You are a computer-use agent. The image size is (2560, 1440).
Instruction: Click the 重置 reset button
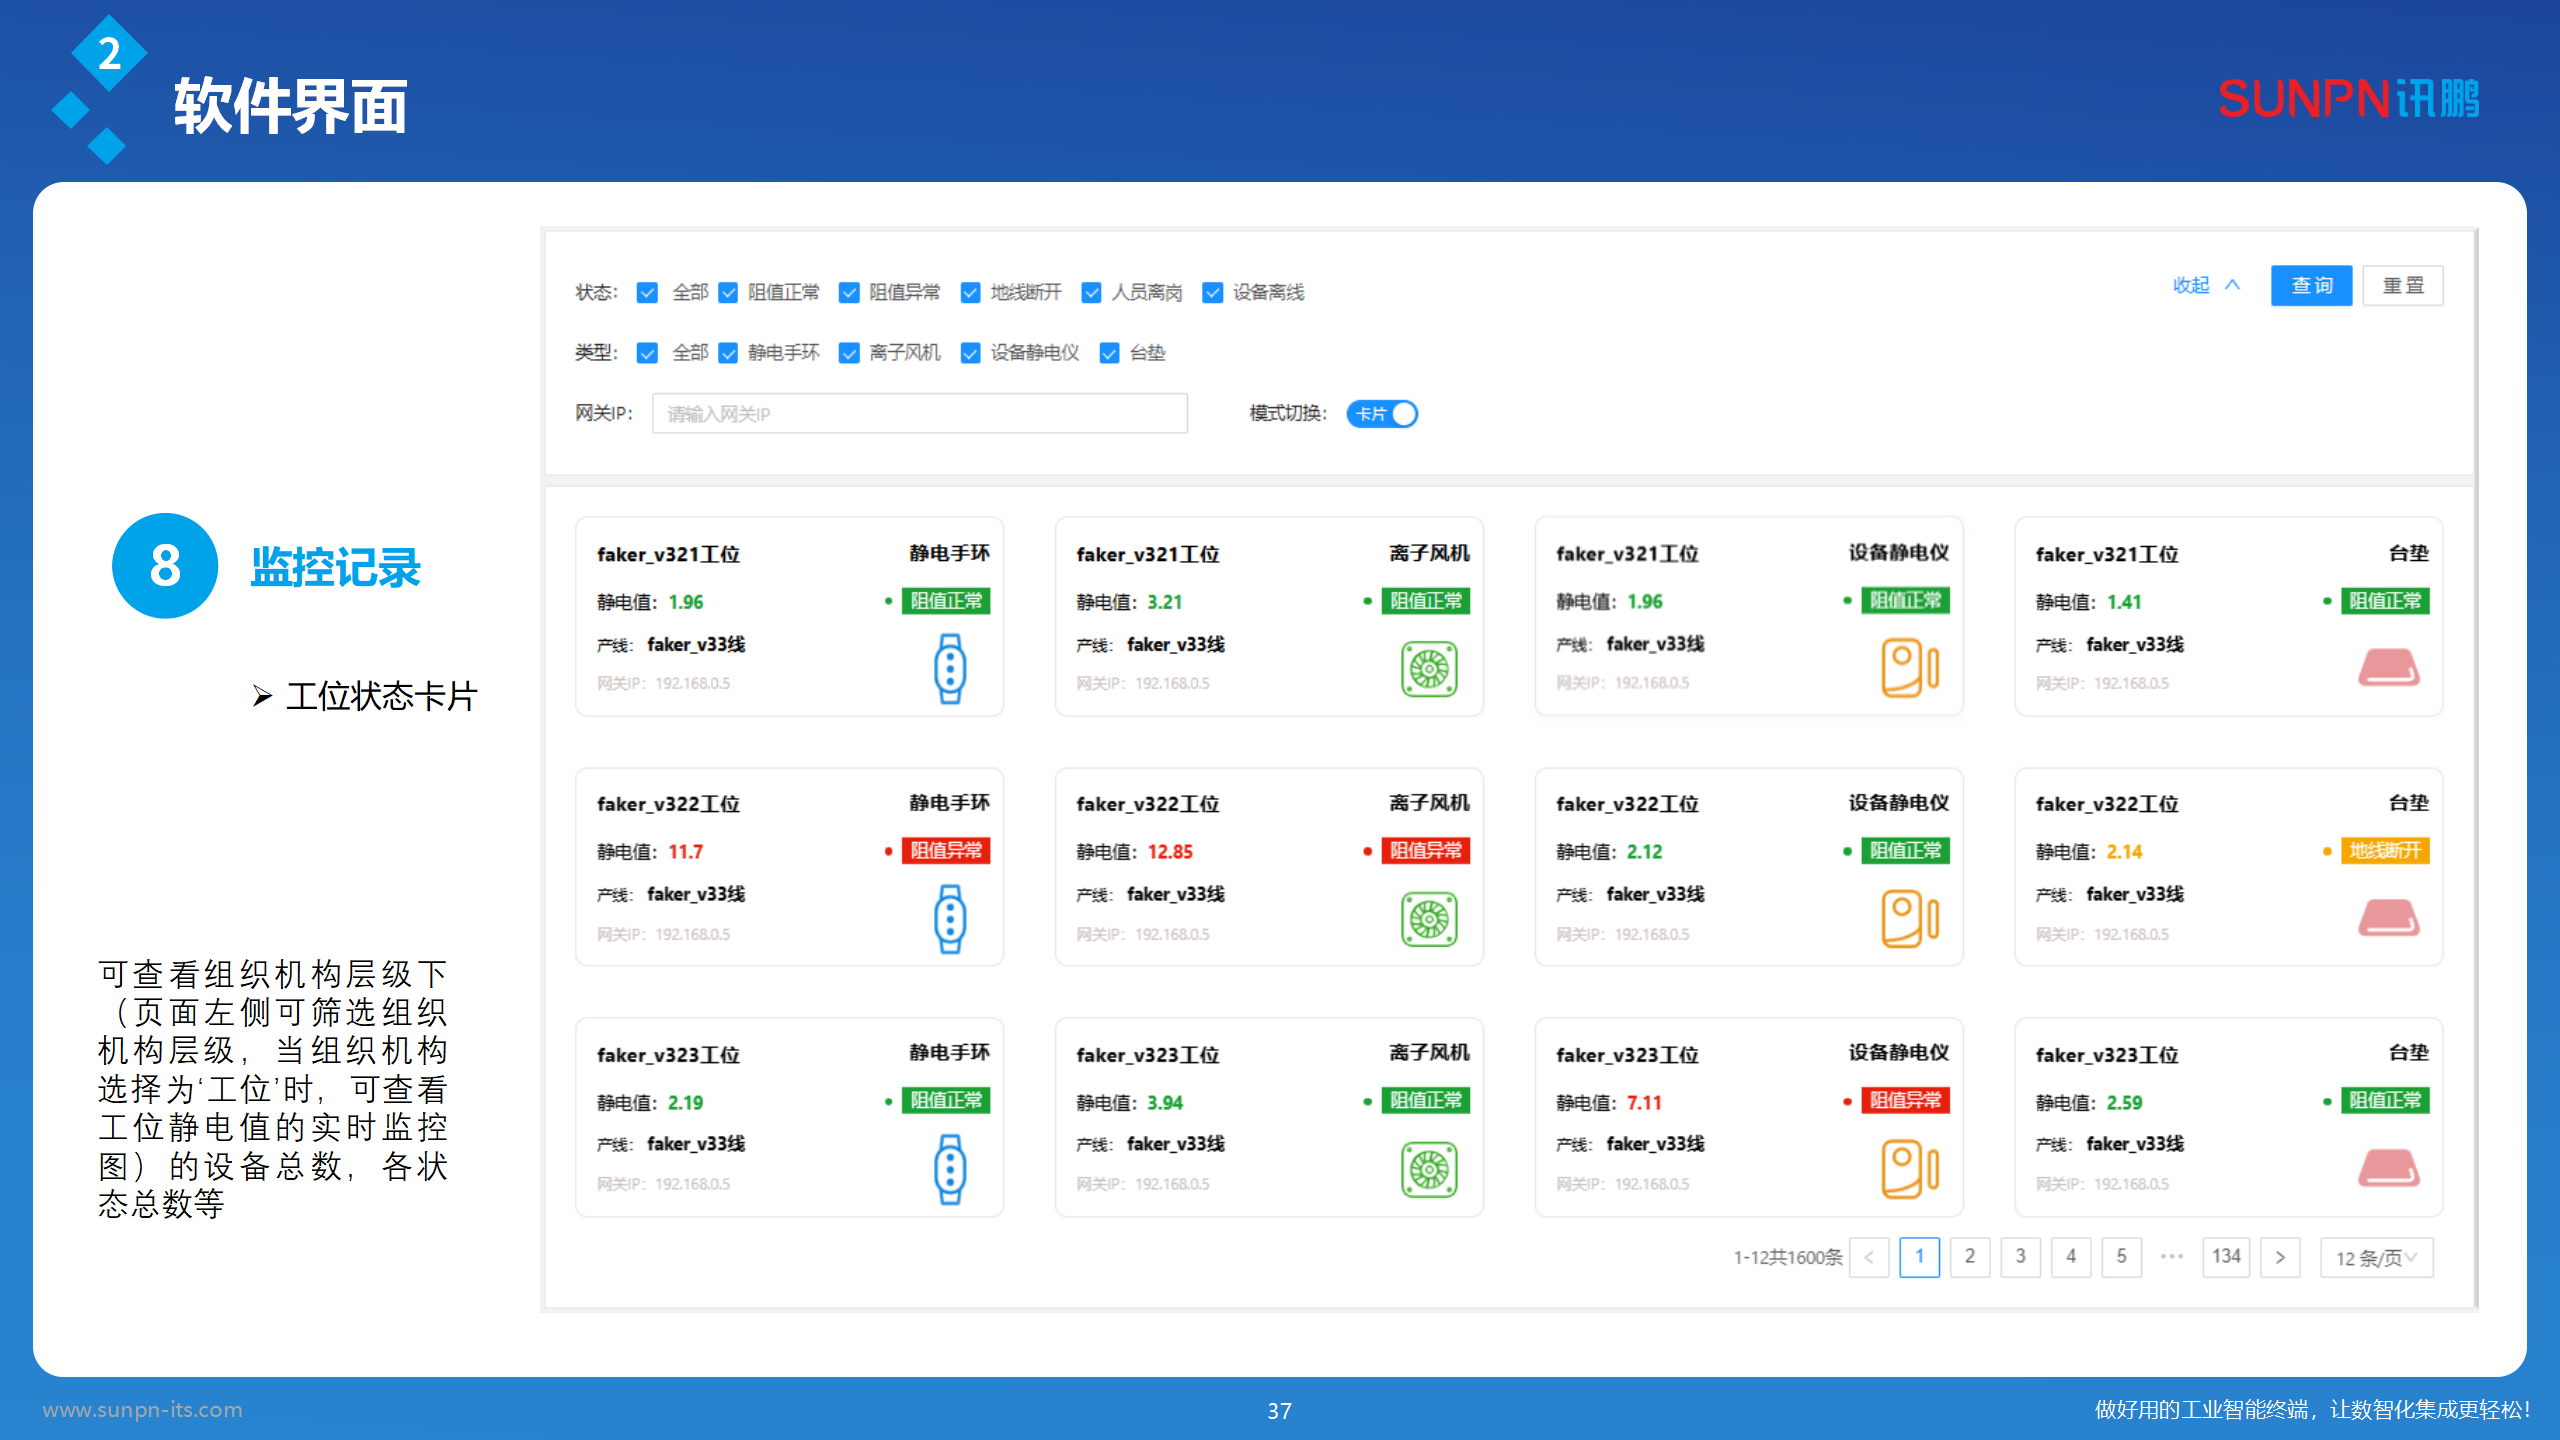click(x=2402, y=286)
